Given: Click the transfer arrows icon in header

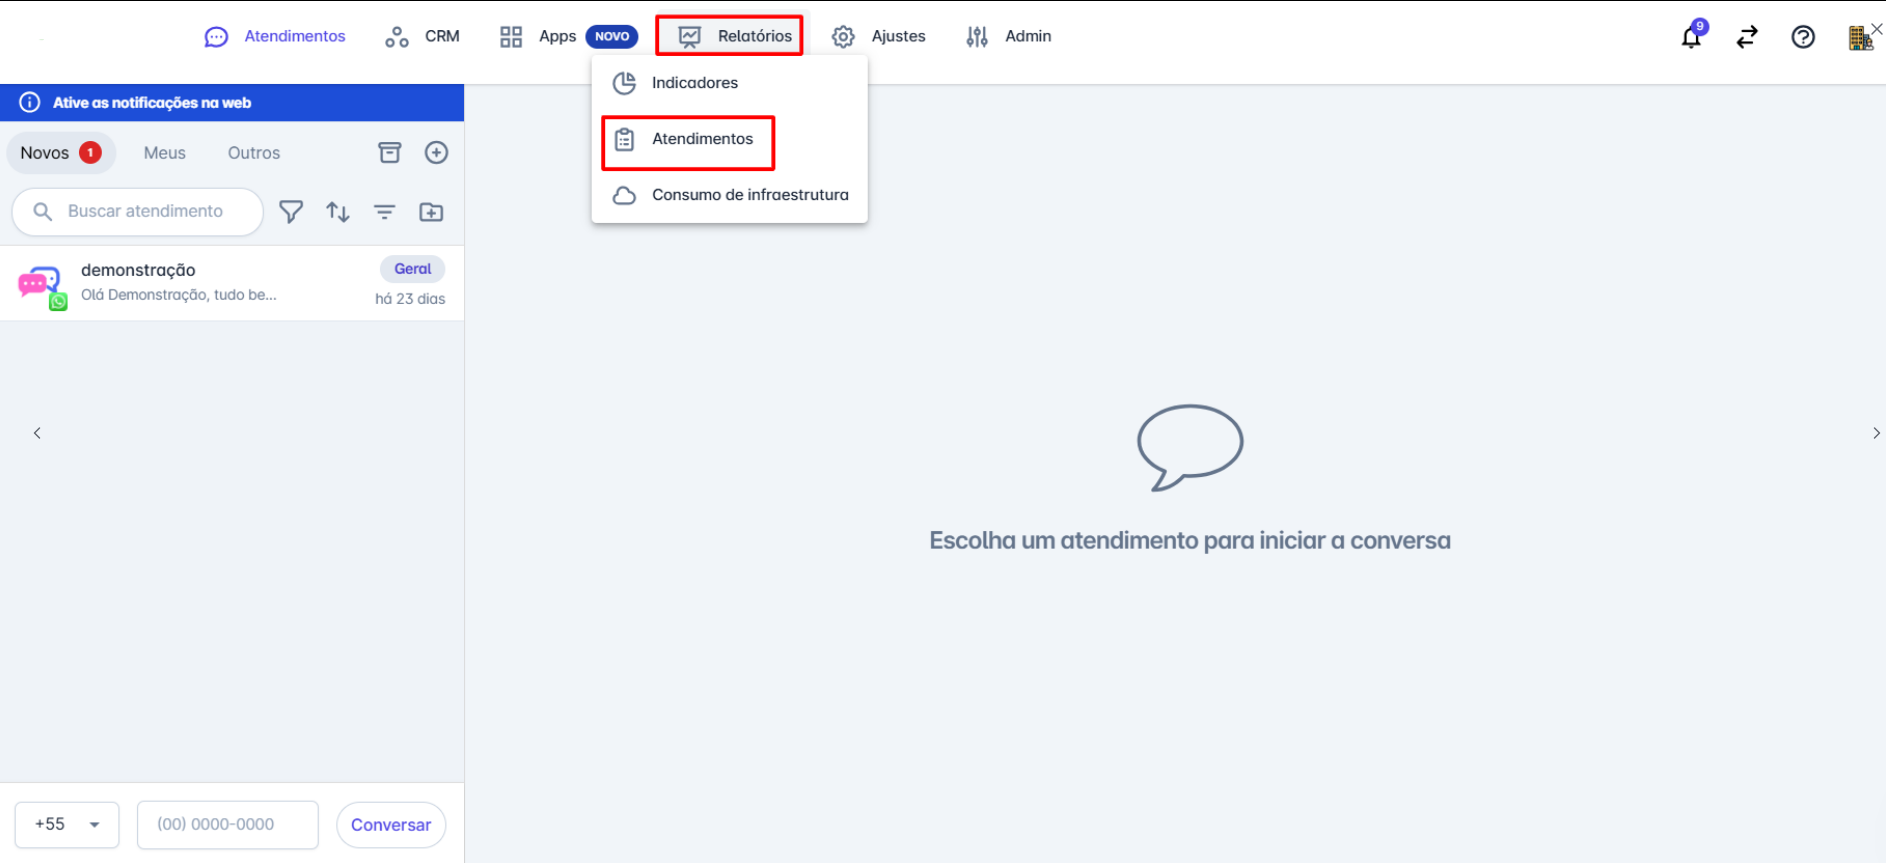Looking at the screenshot, I should coord(1747,38).
